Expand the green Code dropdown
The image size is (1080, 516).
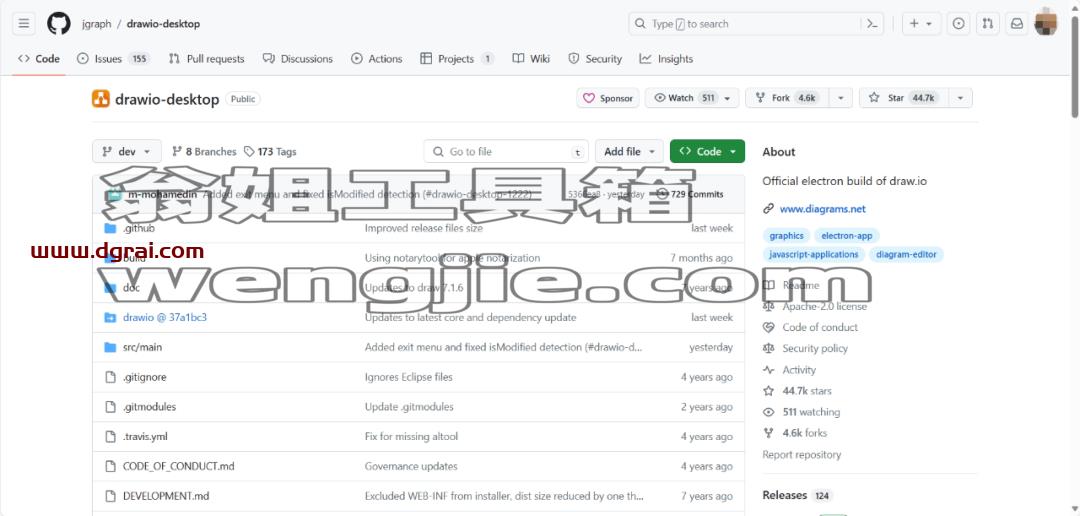click(707, 152)
